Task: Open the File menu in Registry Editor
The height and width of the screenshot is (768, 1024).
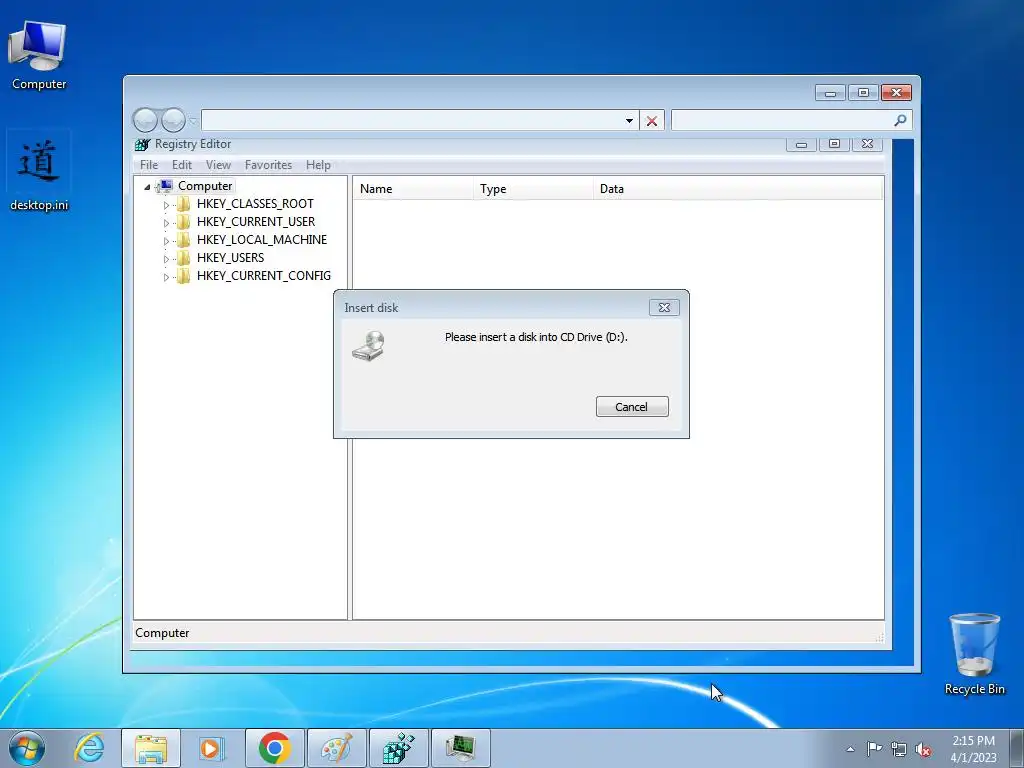Action: point(149,165)
